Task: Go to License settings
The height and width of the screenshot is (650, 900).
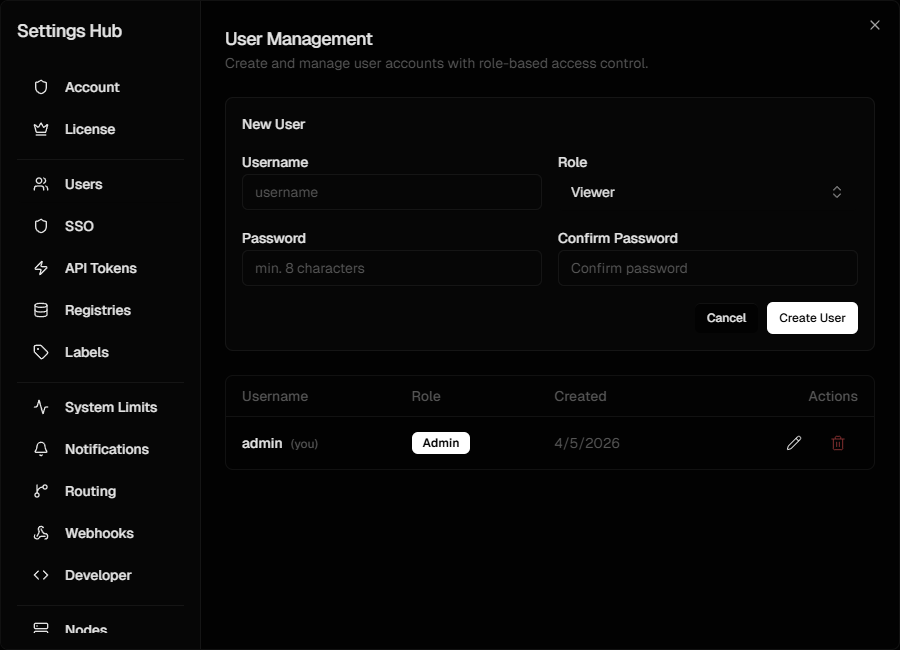Action: pyautogui.click(x=100, y=129)
